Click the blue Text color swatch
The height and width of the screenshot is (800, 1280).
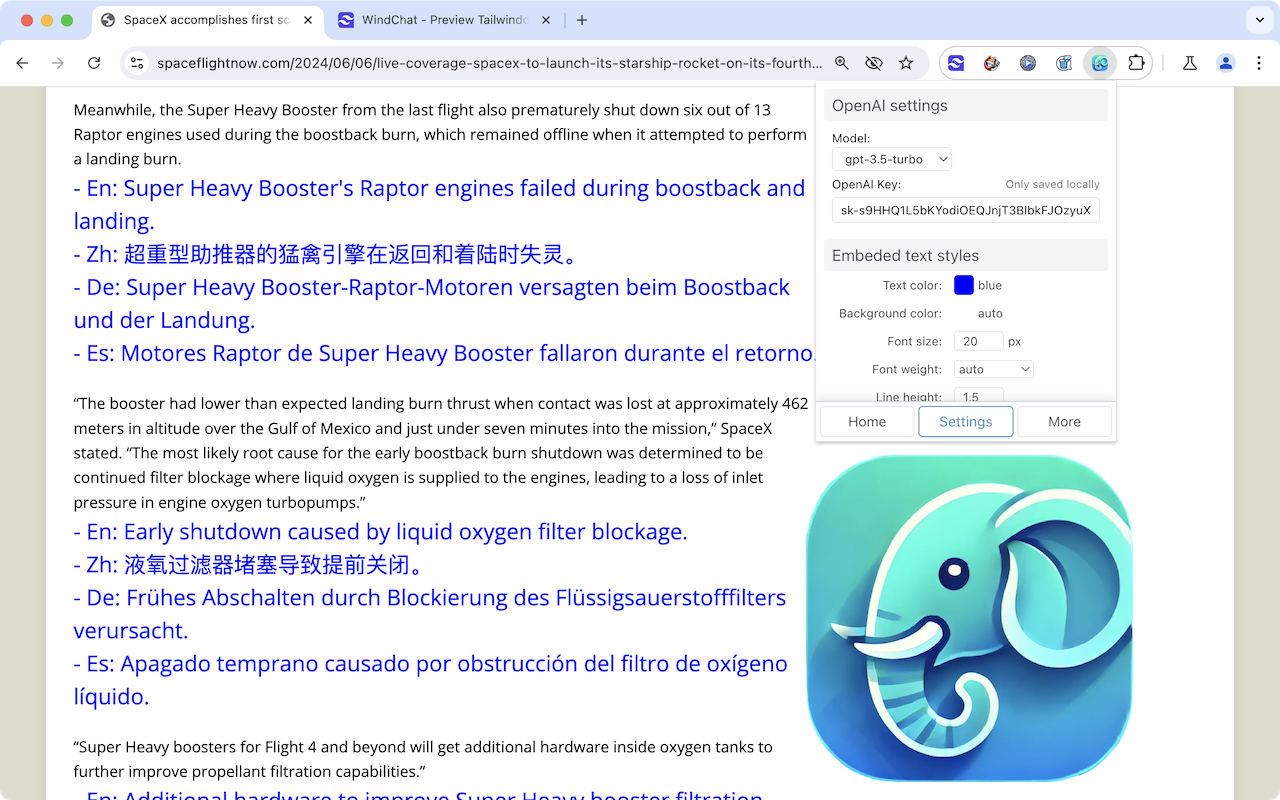click(x=964, y=285)
